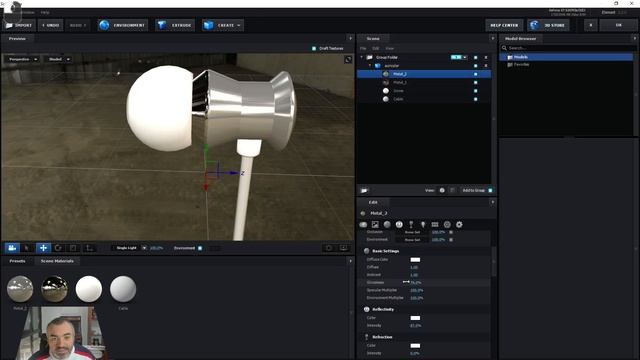Open the Environment settings globe button
640x360 pixels.
tap(122, 25)
